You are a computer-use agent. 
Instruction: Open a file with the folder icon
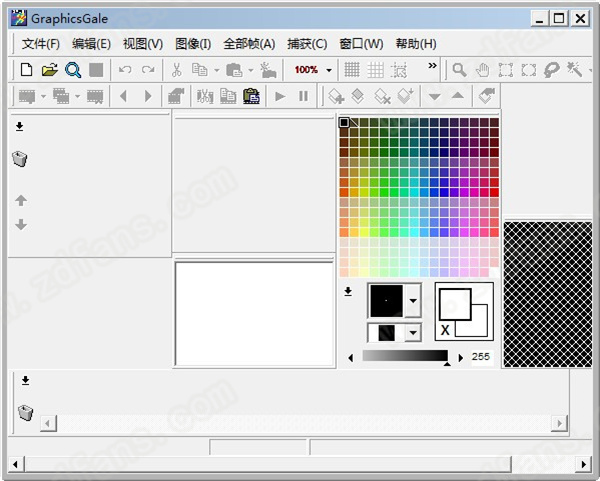[49, 70]
